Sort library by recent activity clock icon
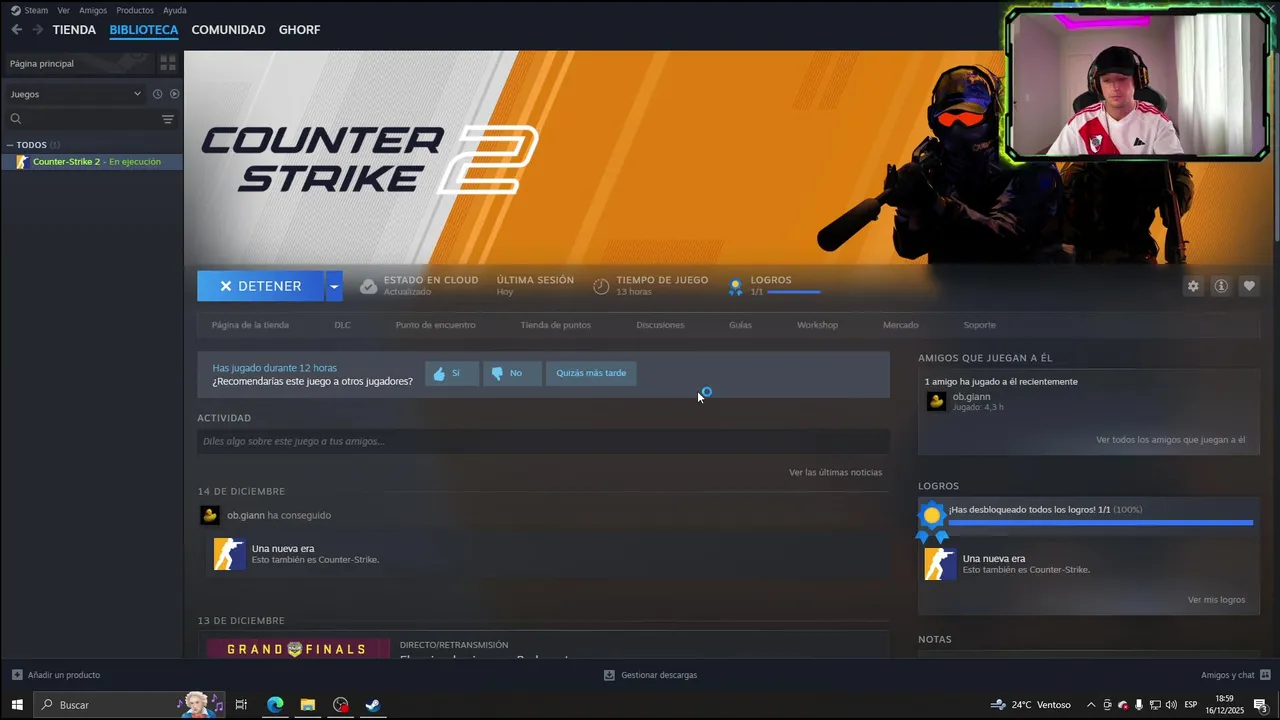 157,94
